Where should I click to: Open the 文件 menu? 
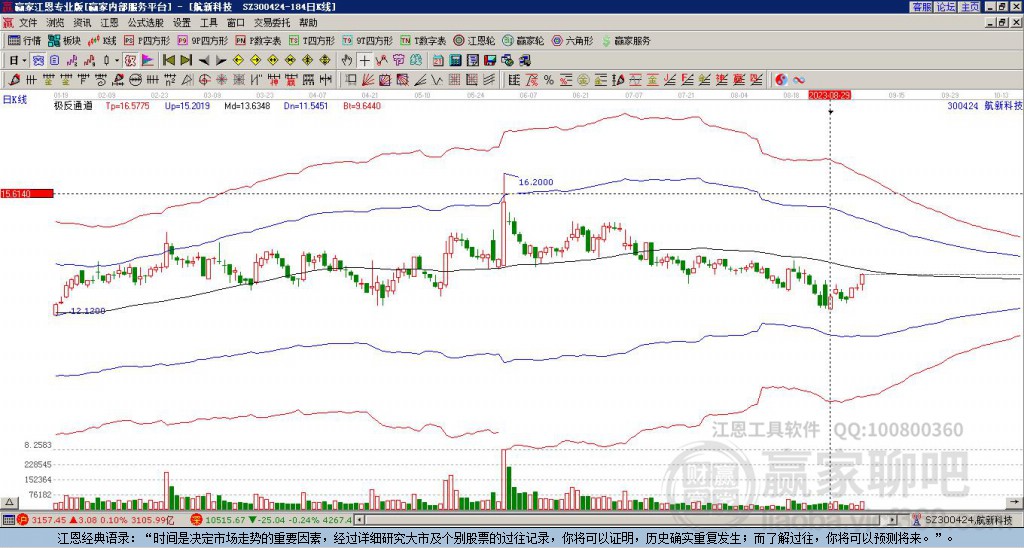[x=28, y=23]
